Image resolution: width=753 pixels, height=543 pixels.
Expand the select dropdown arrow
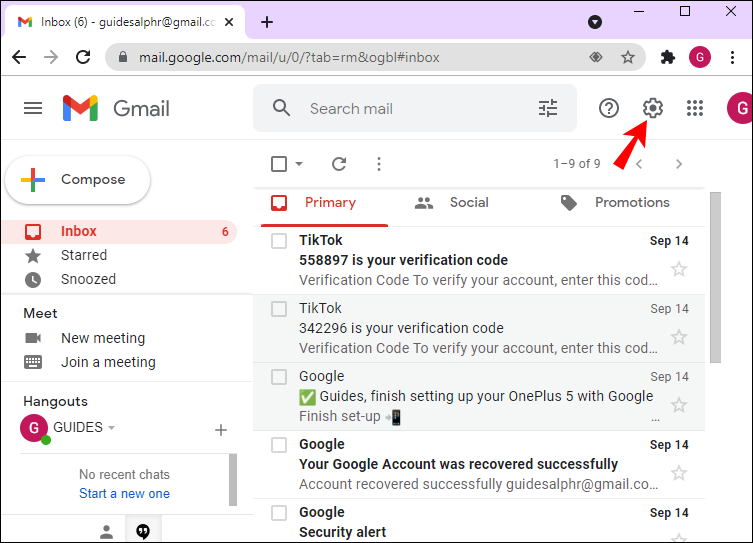point(299,164)
